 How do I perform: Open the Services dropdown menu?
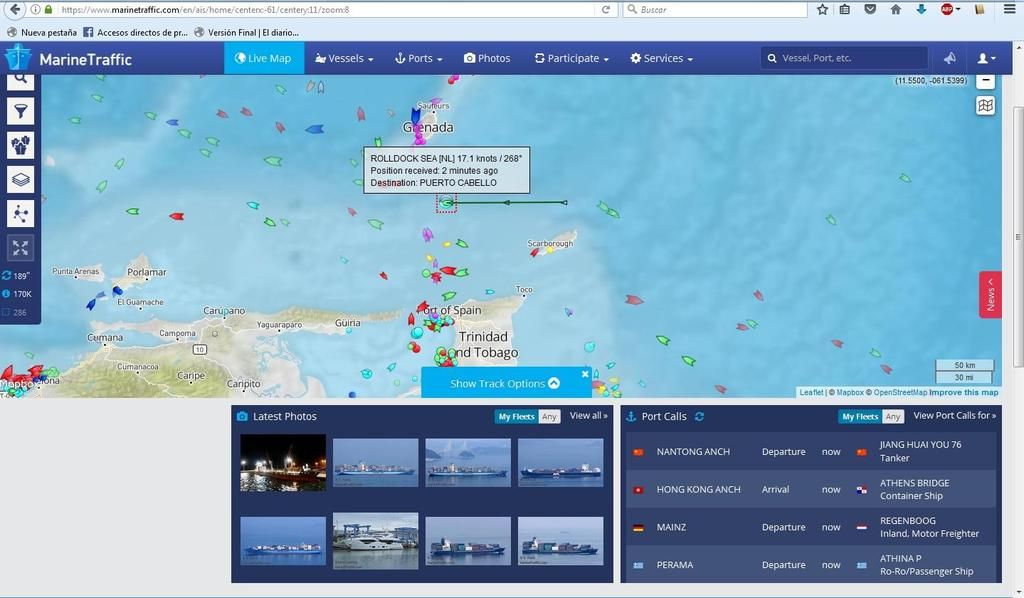coord(662,58)
